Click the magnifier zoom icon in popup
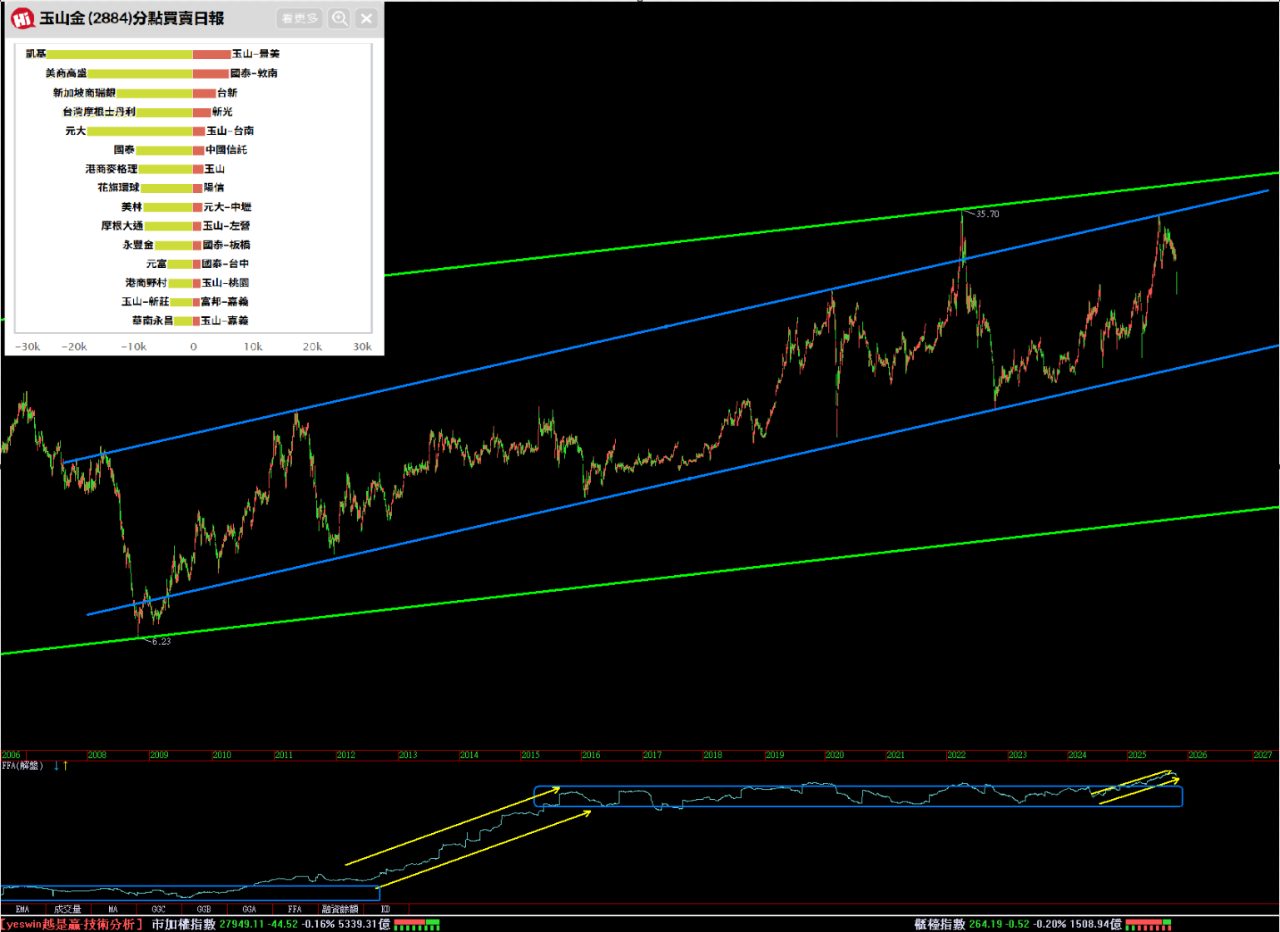1280x932 pixels. click(x=340, y=18)
